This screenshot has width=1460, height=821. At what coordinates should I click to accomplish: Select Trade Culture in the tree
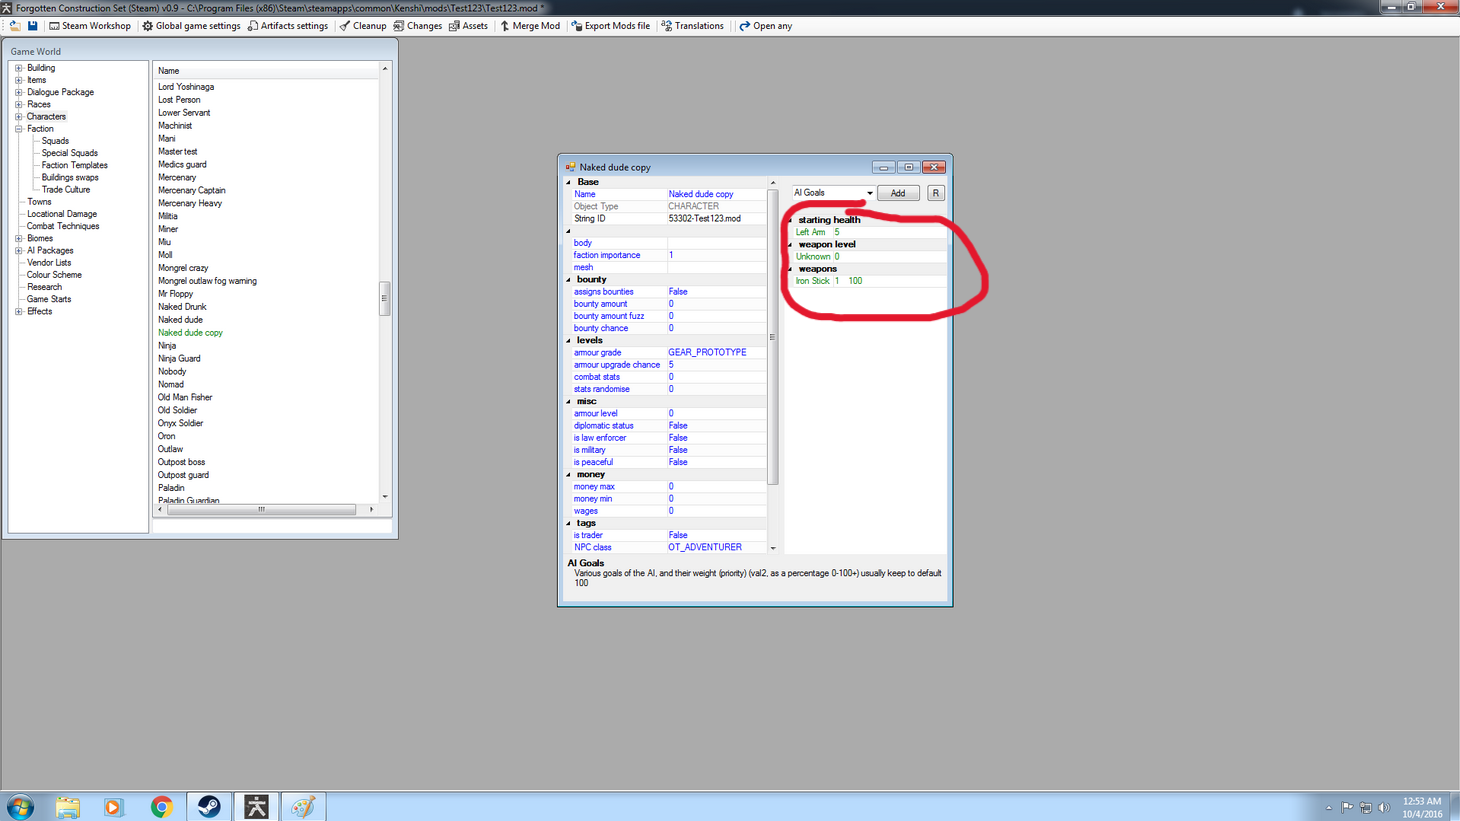[x=66, y=190]
